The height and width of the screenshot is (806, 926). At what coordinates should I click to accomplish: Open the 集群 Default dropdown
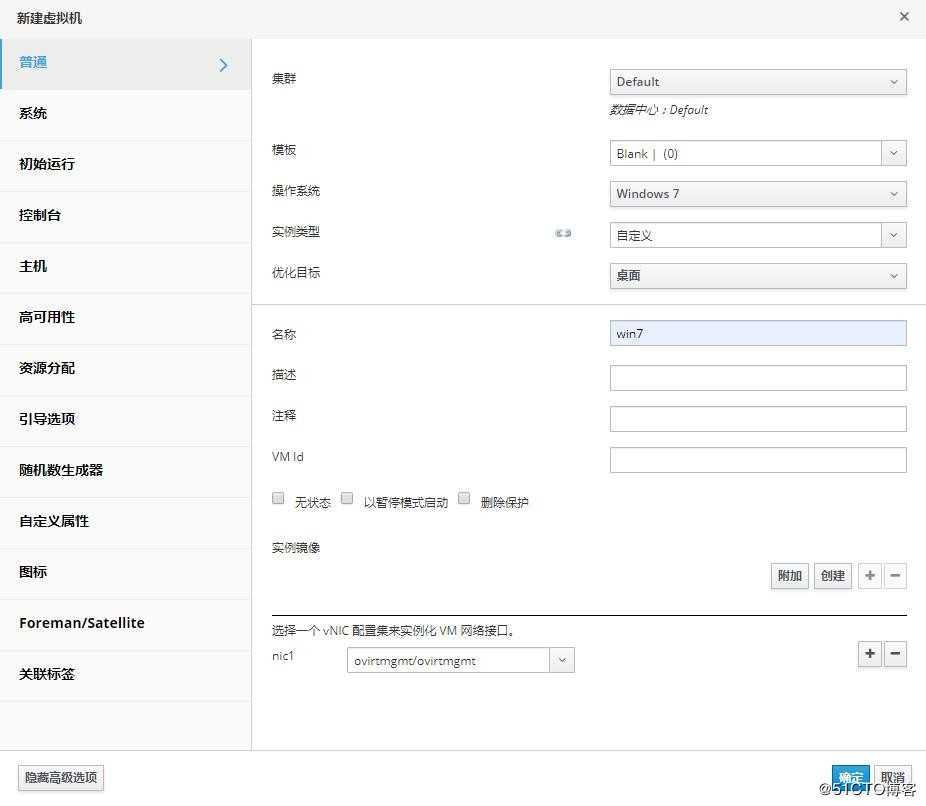point(758,82)
